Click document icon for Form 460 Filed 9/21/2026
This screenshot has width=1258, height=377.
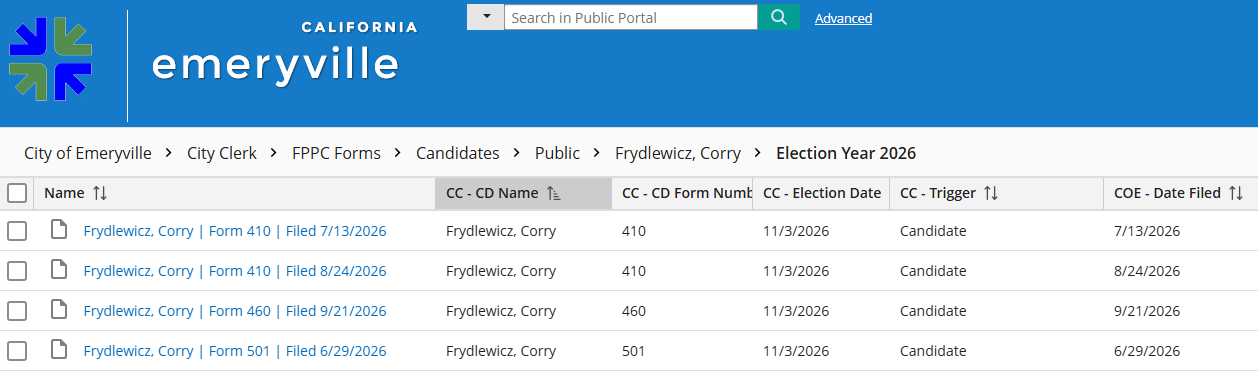pos(60,311)
